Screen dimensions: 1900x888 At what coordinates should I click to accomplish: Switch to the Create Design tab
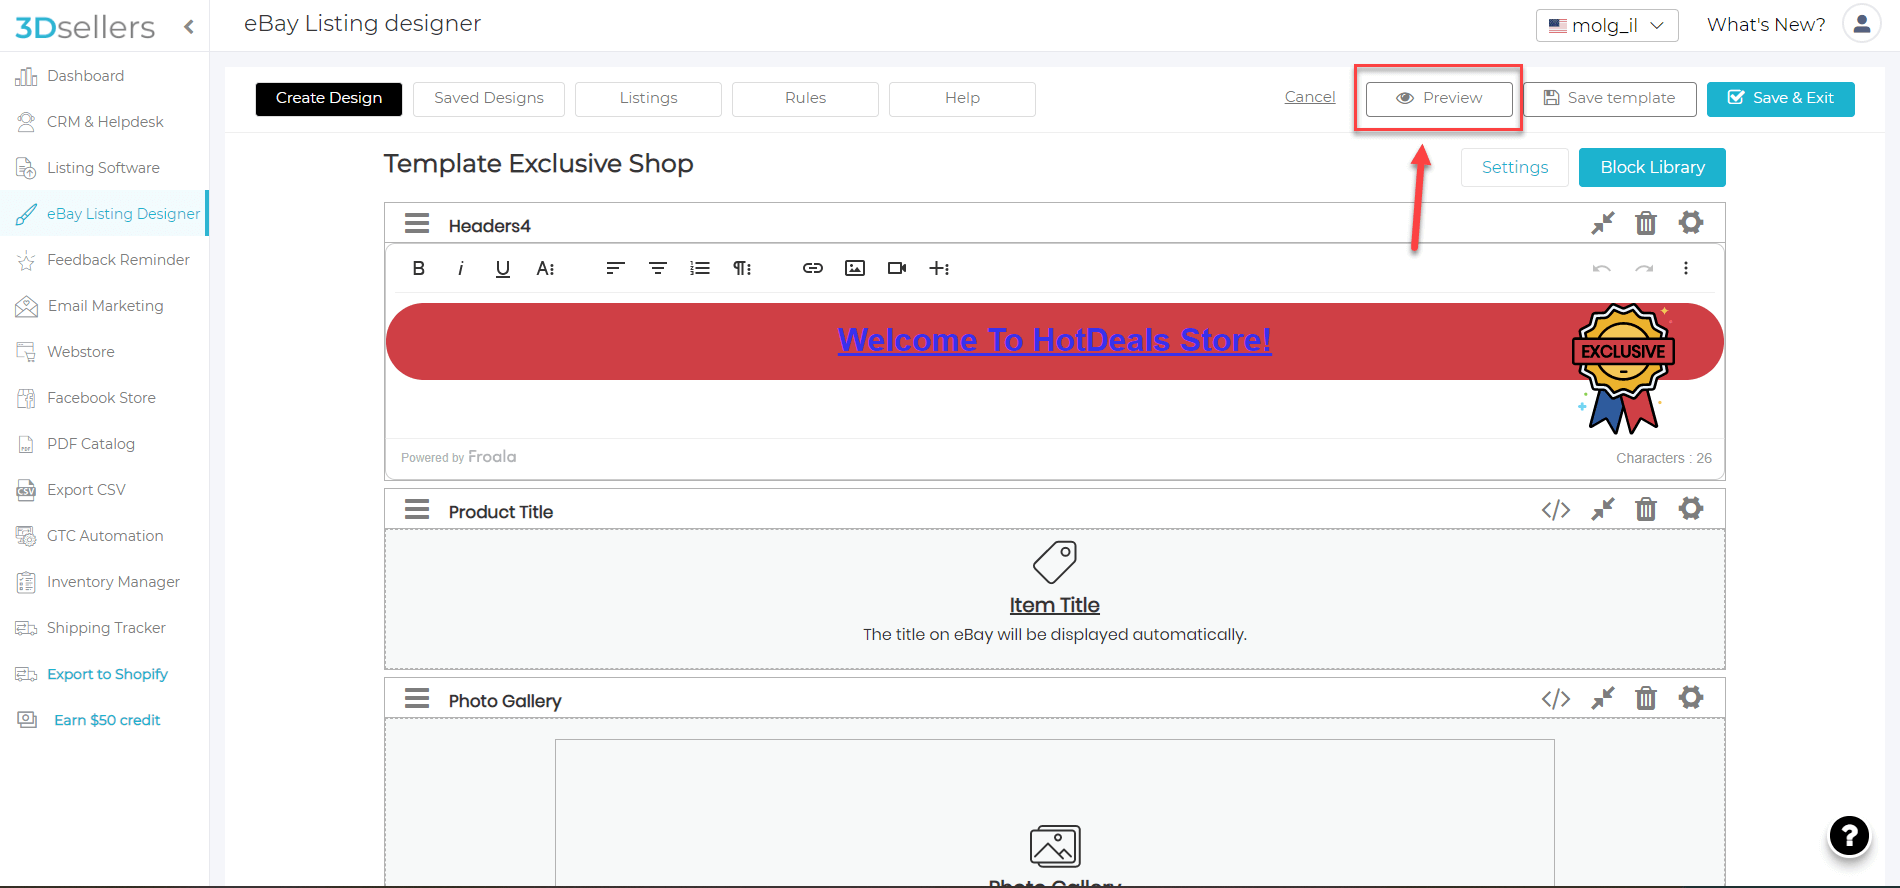[x=329, y=99]
